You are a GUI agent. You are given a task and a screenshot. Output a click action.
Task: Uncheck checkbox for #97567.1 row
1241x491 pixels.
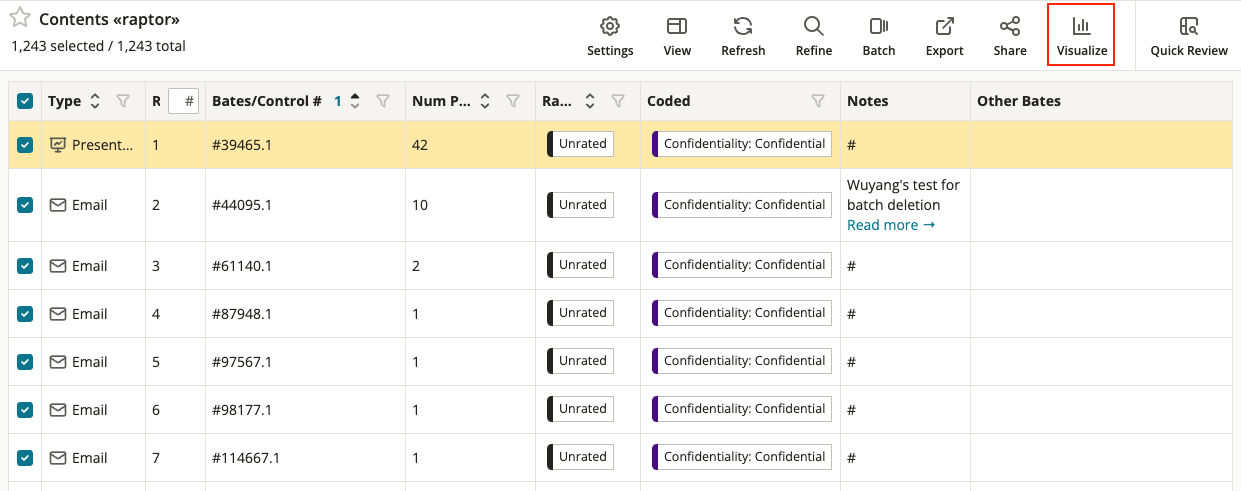25,362
